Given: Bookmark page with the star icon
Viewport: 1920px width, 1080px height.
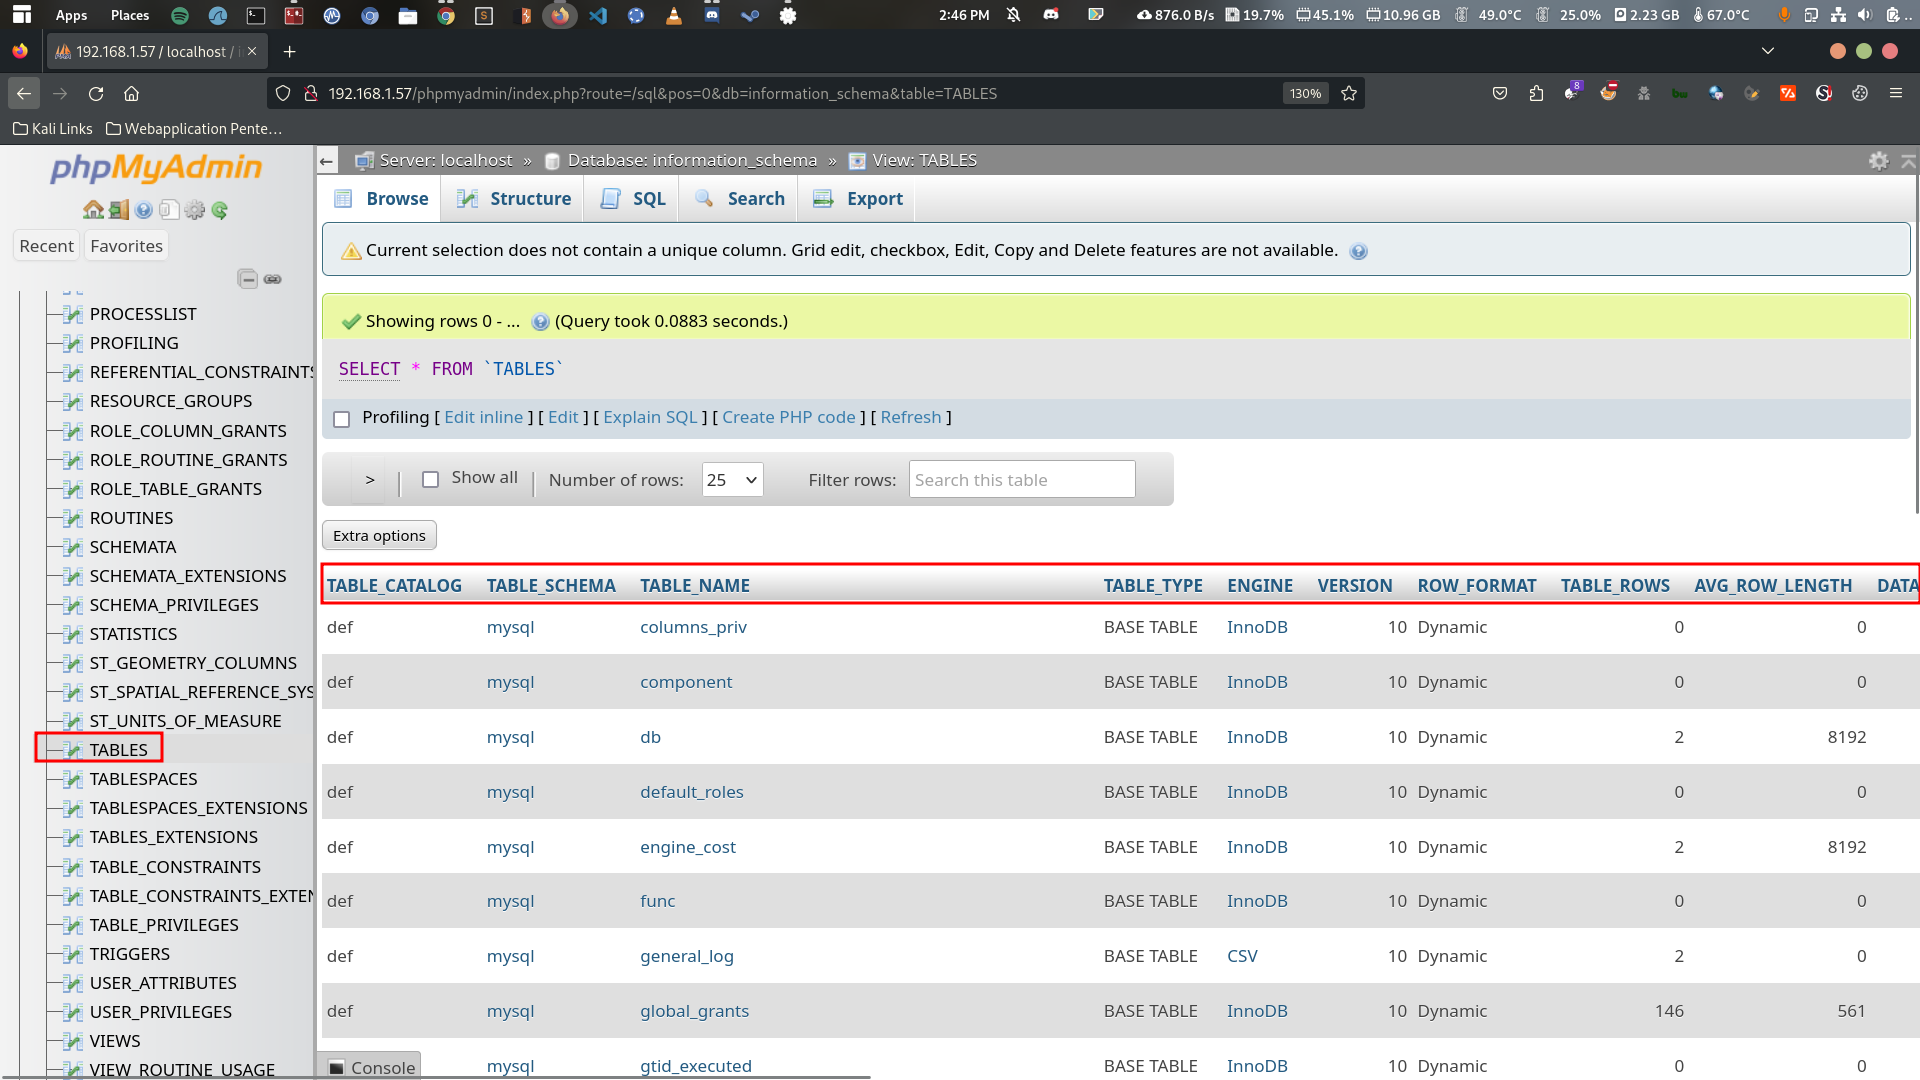Looking at the screenshot, I should (1349, 93).
